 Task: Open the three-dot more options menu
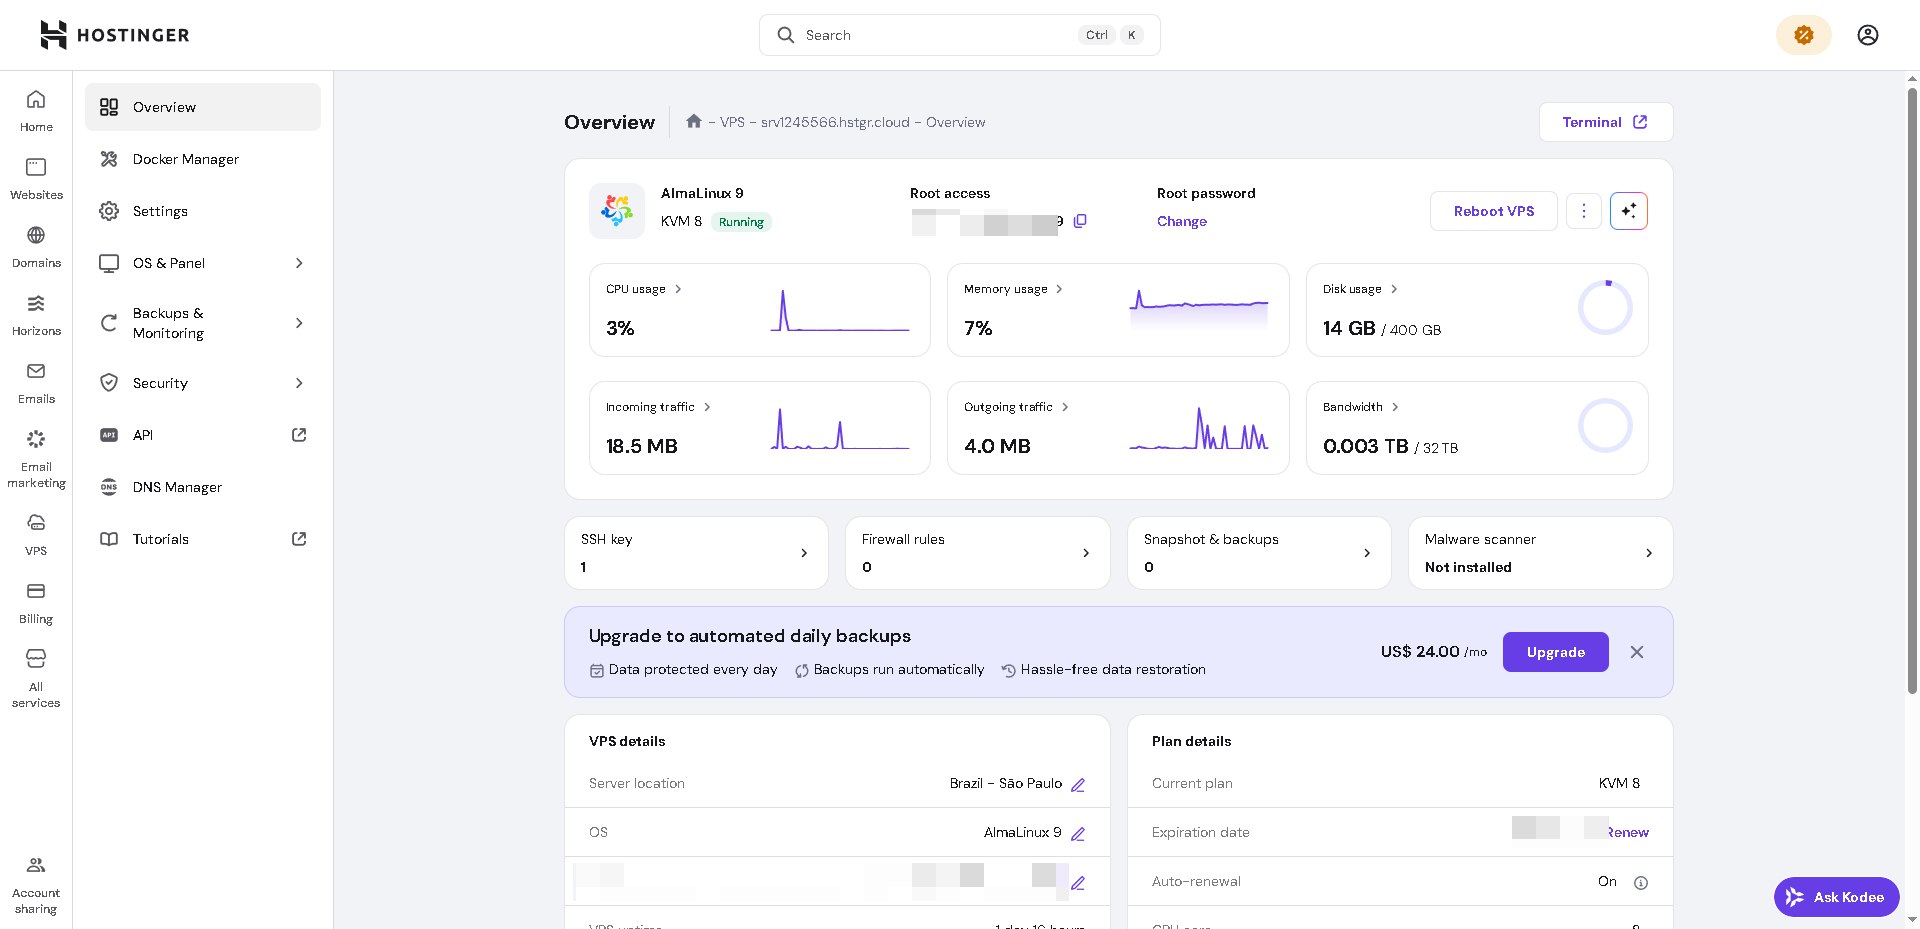point(1583,211)
